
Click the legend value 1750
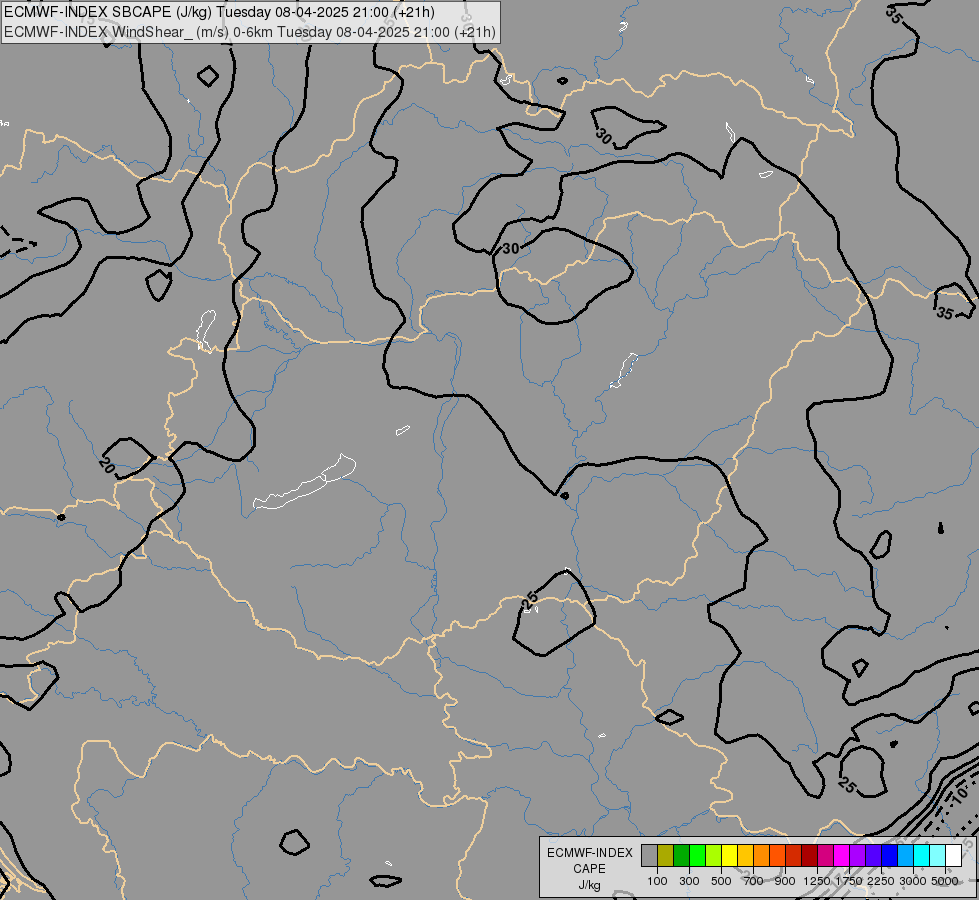(x=849, y=881)
